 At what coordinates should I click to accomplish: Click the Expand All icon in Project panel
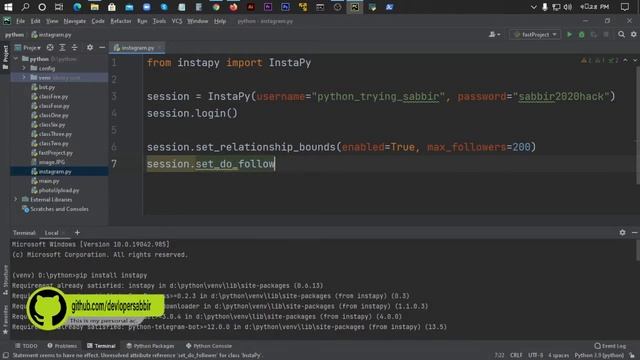[62, 48]
